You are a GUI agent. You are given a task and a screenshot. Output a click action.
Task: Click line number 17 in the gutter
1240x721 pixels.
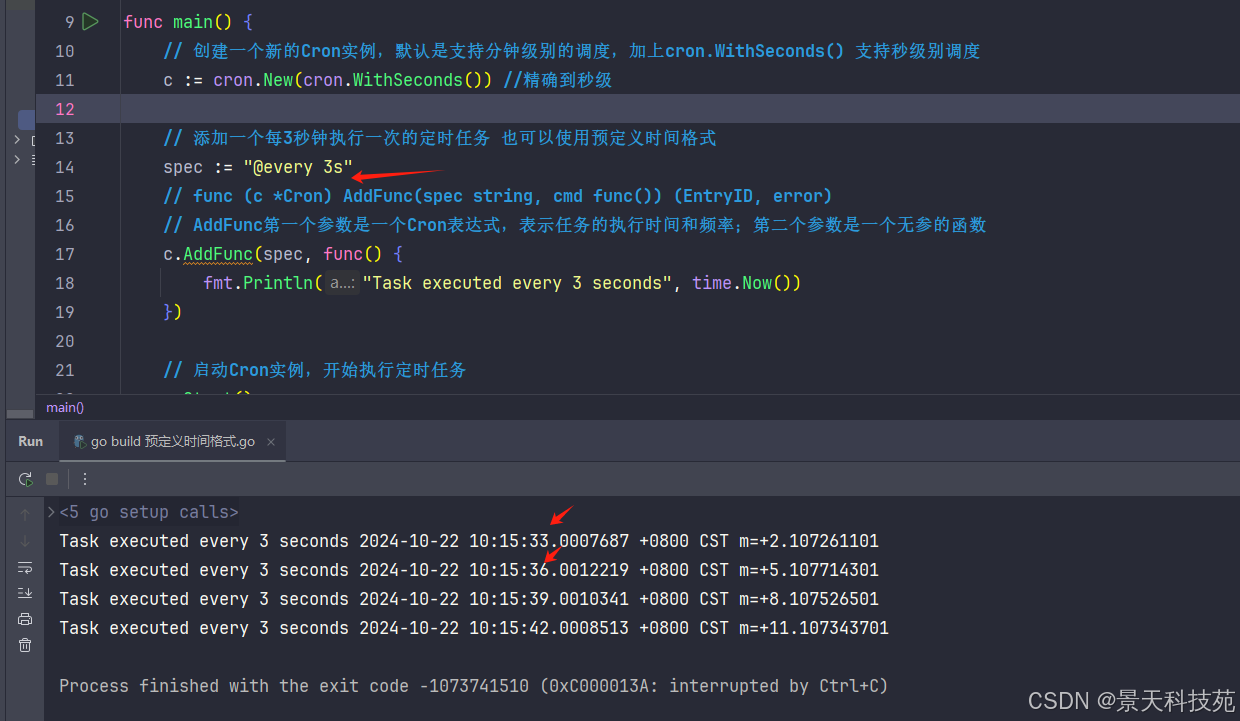click(65, 254)
